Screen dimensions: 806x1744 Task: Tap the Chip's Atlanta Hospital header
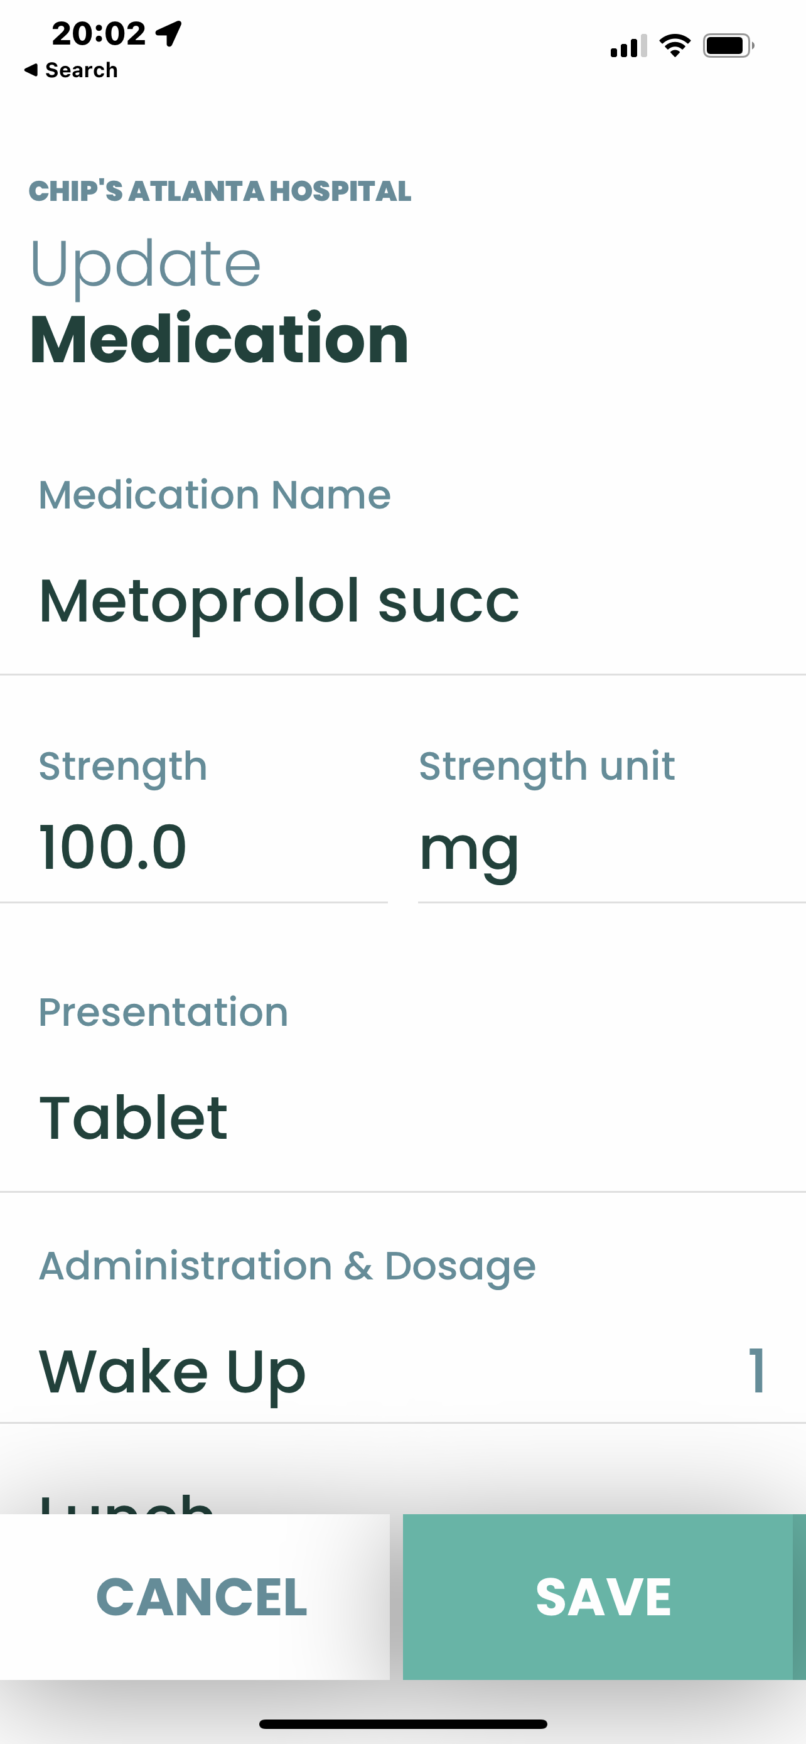[x=220, y=191]
